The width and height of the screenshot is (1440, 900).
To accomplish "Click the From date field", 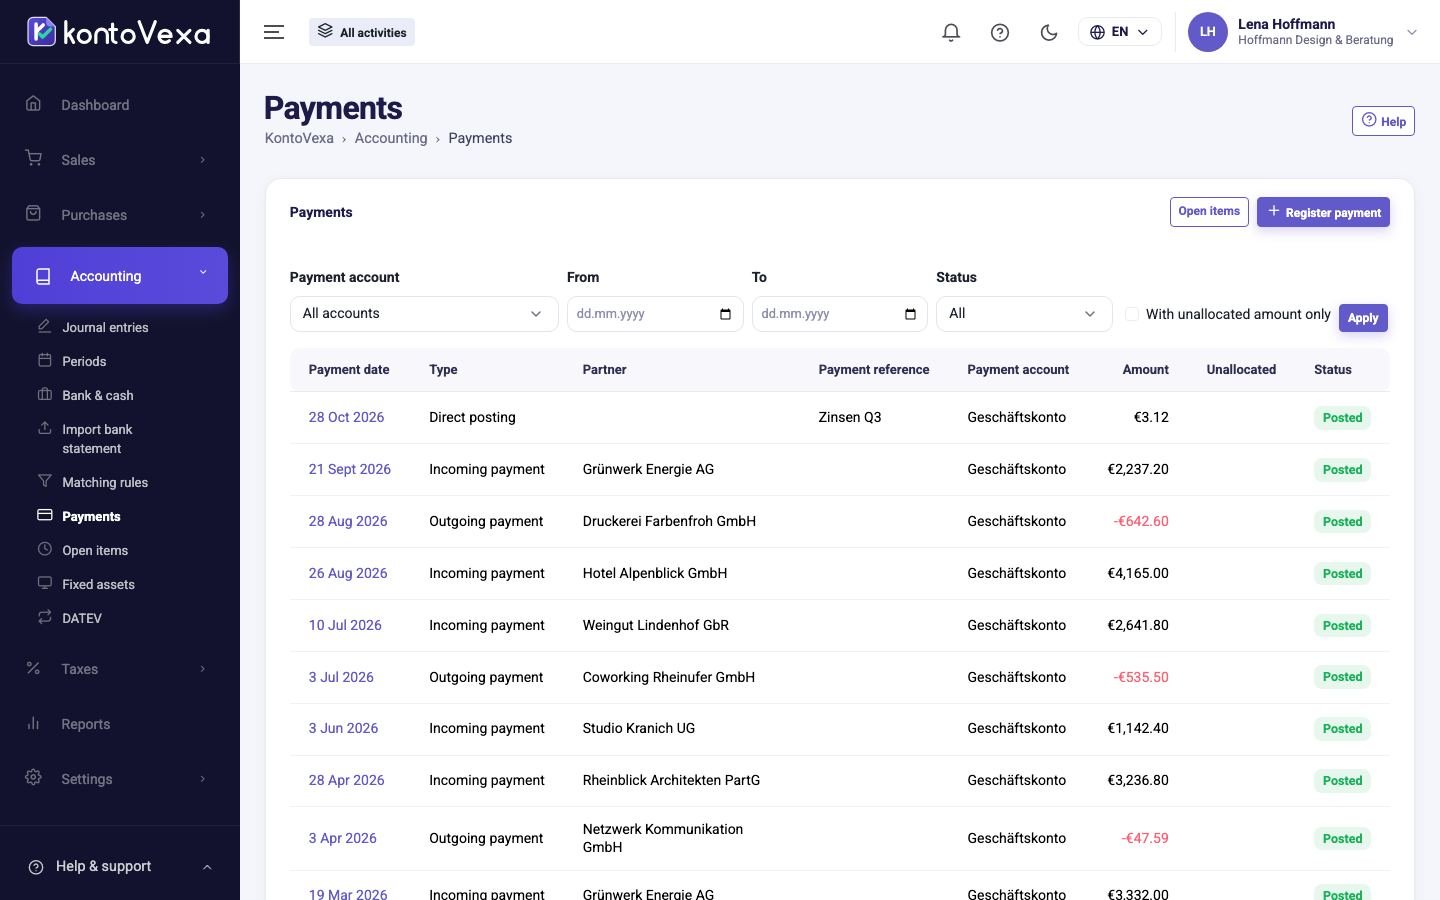I will tap(655, 314).
